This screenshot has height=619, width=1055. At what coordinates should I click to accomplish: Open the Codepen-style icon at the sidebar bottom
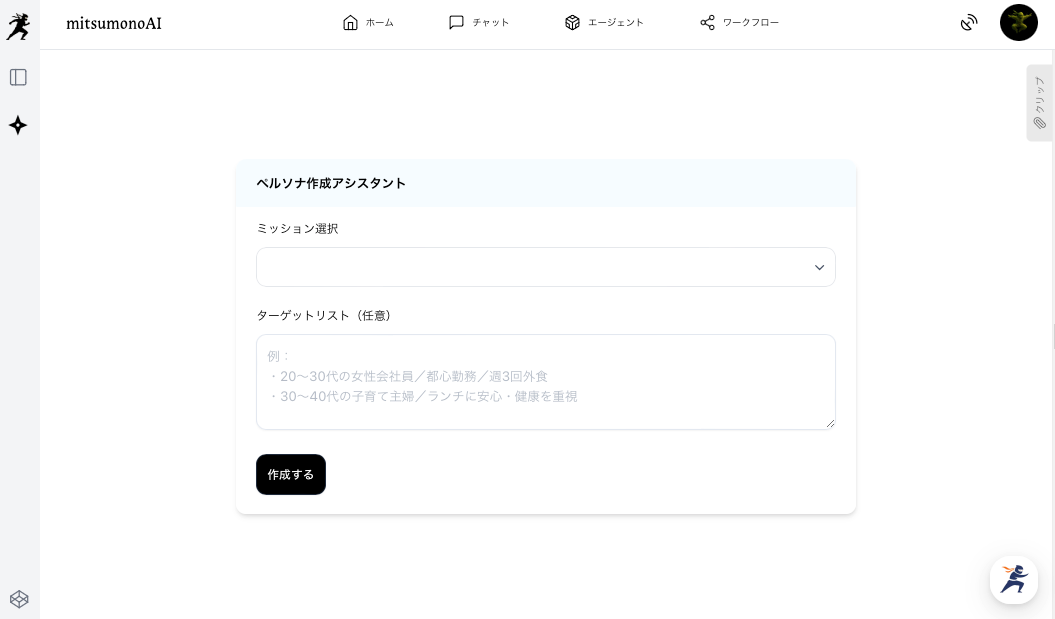(x=19, y=599)
